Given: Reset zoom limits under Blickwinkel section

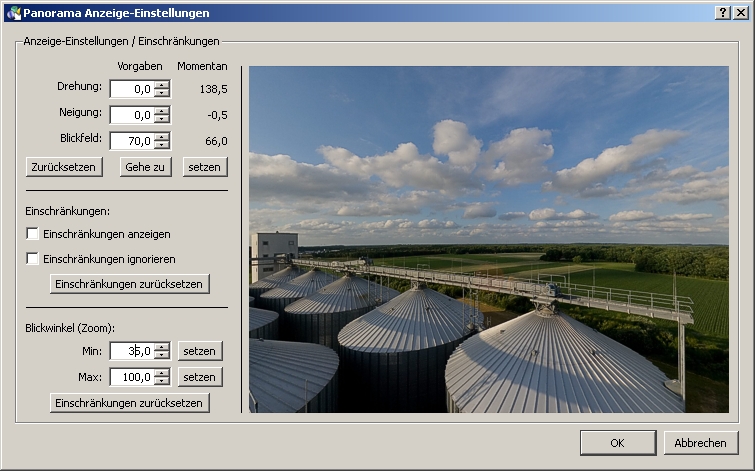Looking at the screenshot, I should (x=130, y=403).
